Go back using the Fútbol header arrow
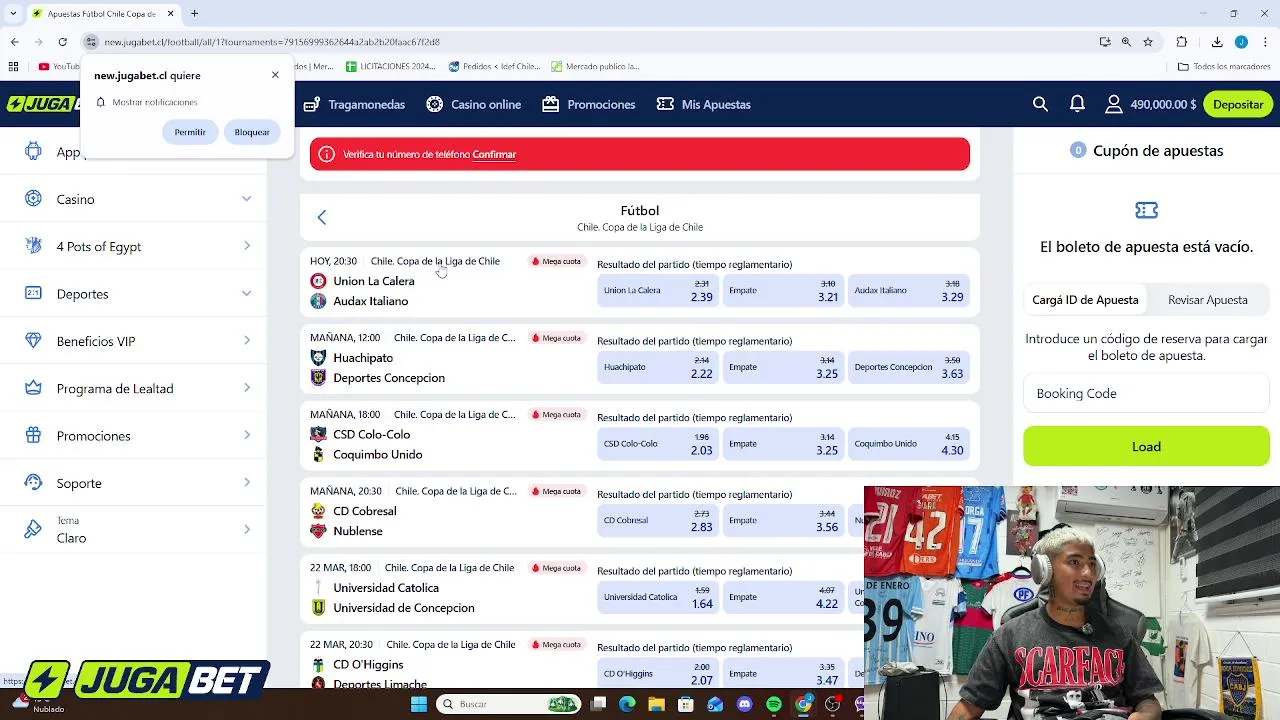The width and height of the screenshot is (1280, 720). tap(322, 217)
